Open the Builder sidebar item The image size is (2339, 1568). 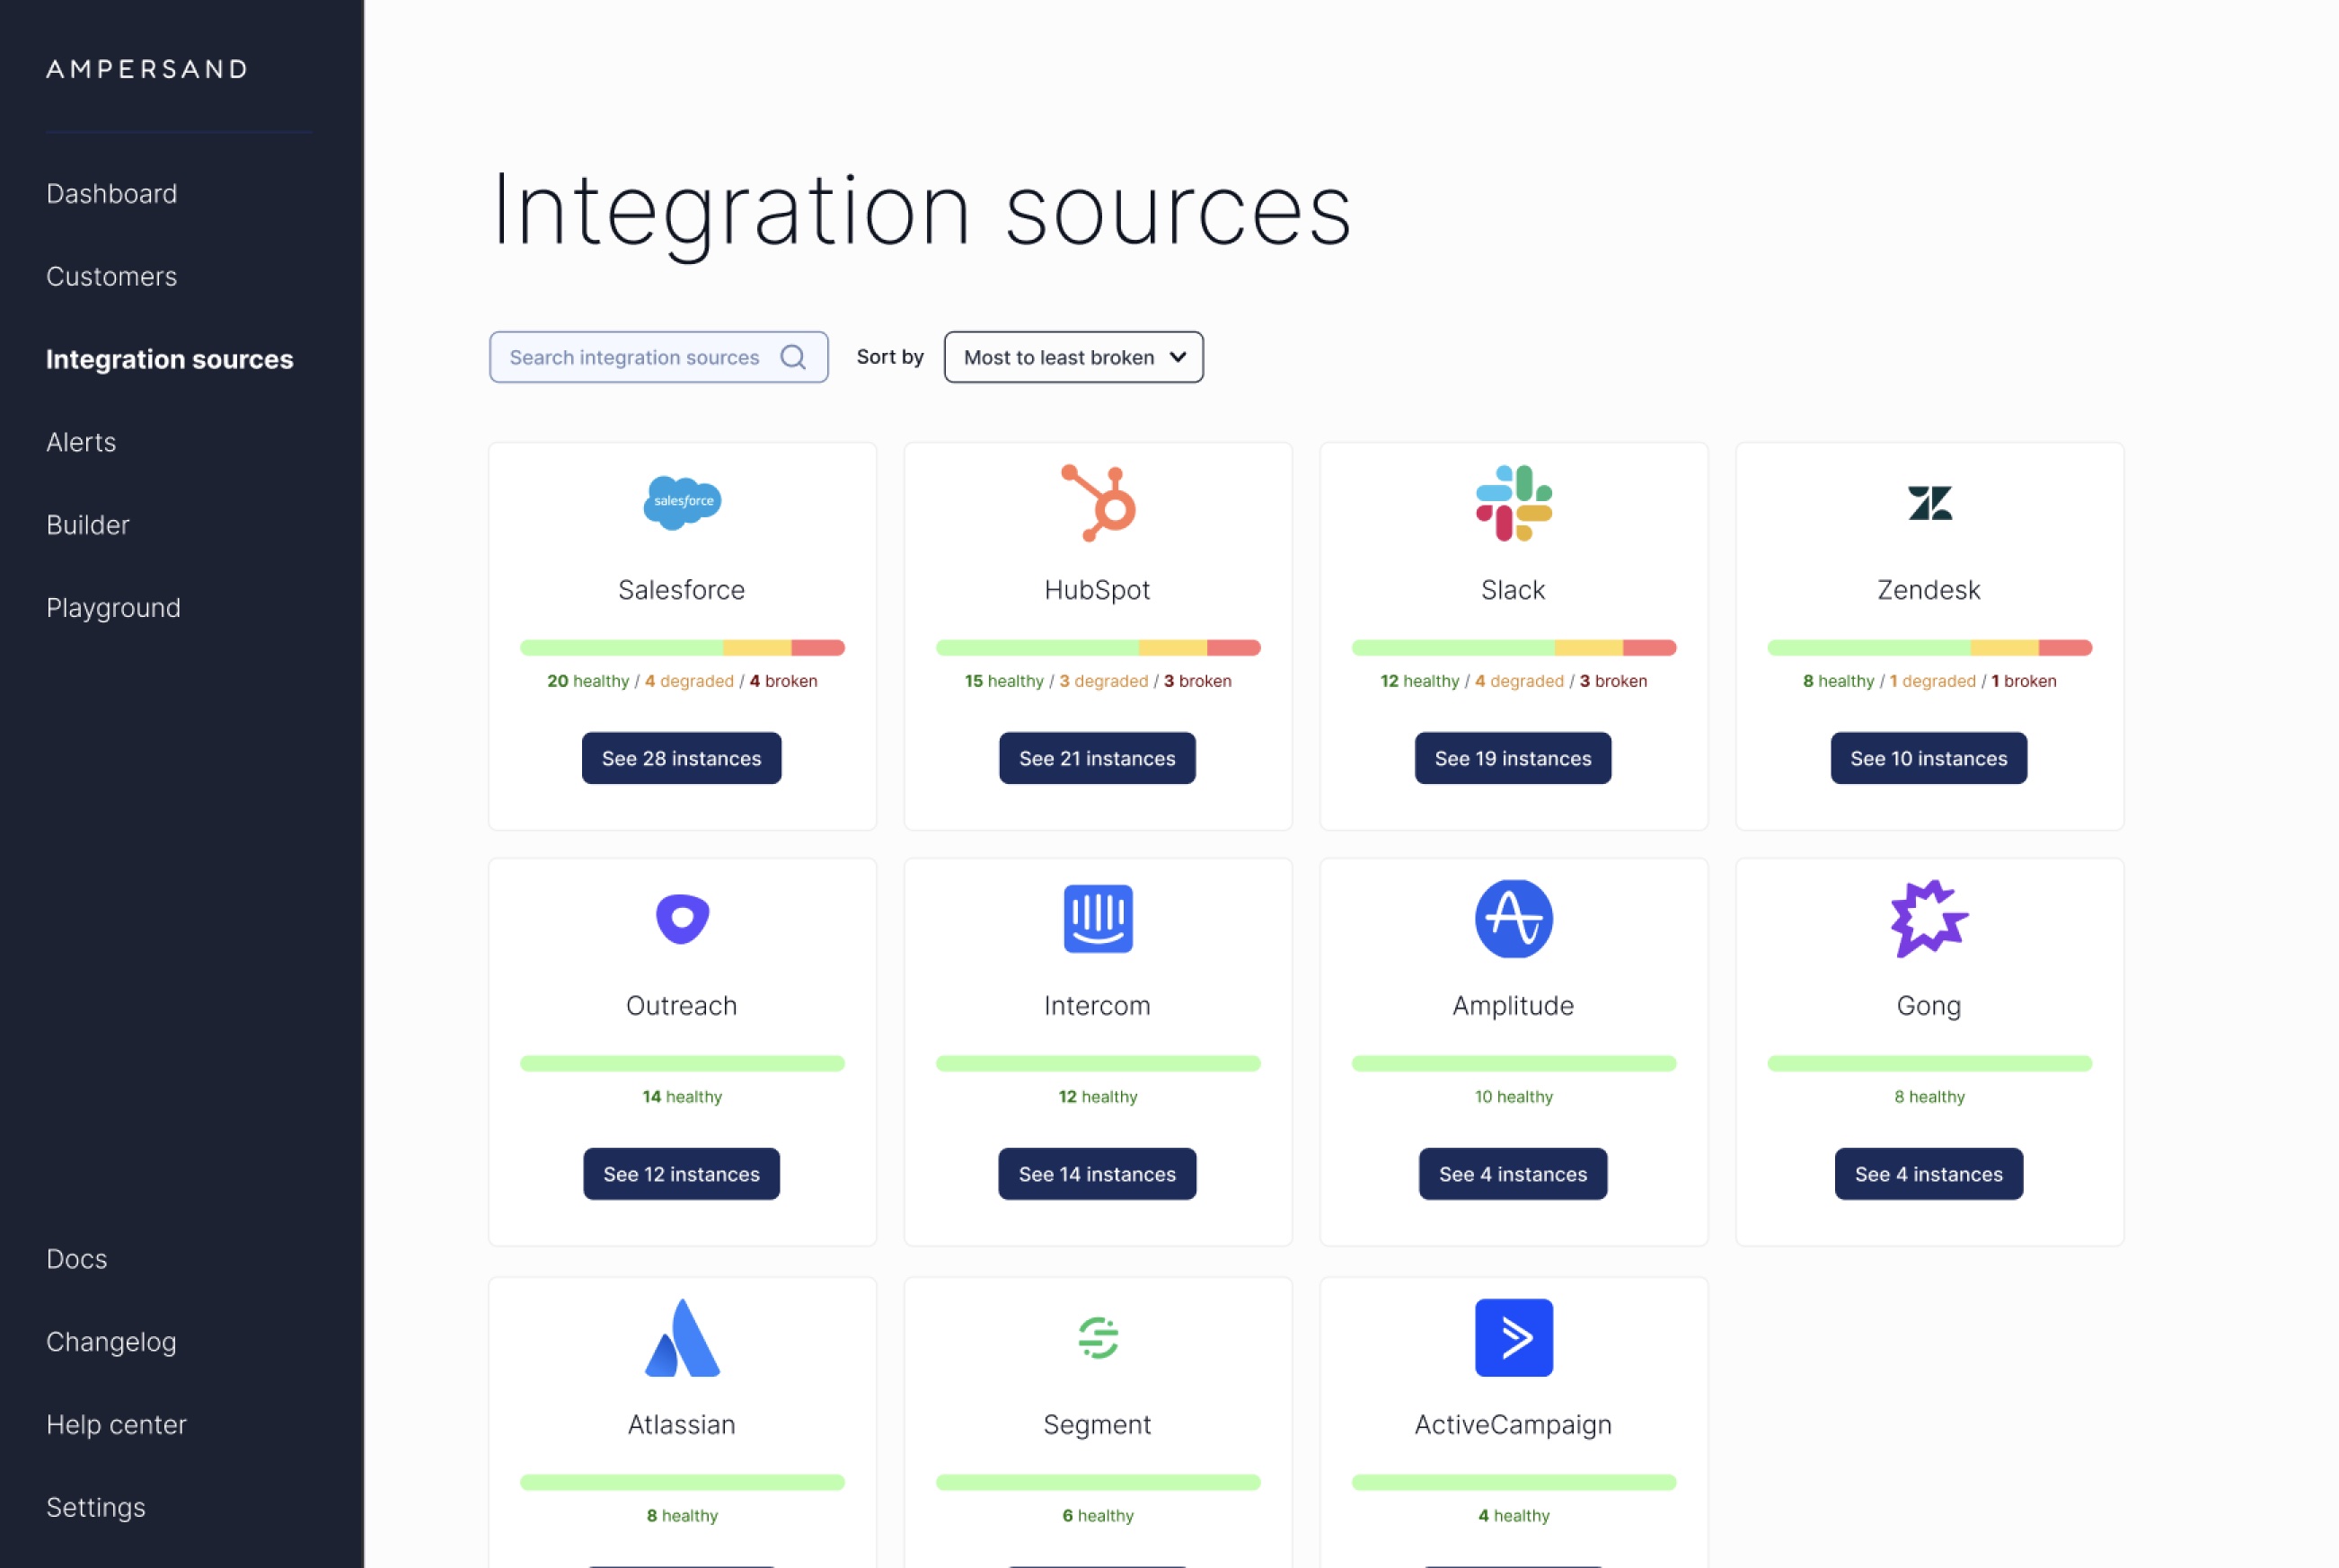(88, 525)
